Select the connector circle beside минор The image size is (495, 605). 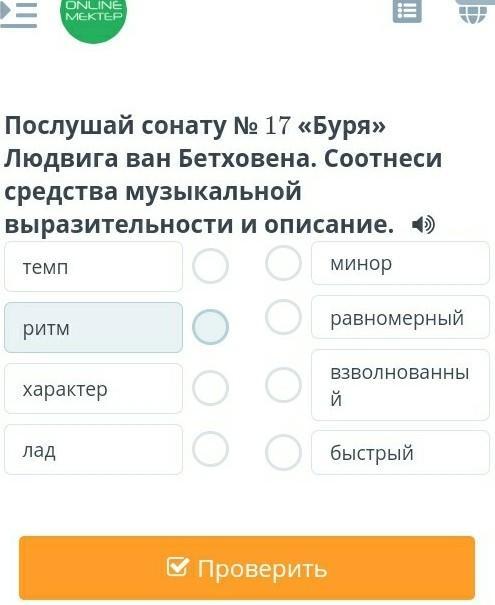[x=283, y=263]
